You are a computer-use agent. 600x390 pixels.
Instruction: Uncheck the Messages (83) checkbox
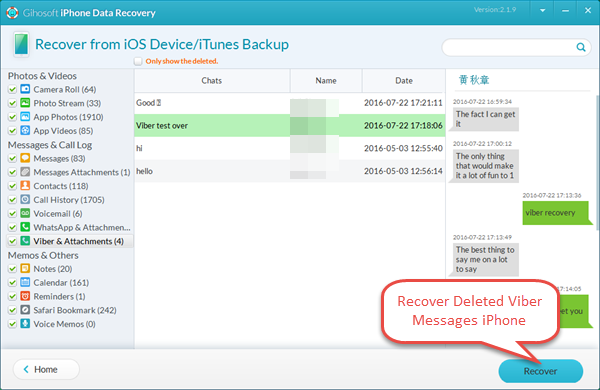tap(12, 158)
